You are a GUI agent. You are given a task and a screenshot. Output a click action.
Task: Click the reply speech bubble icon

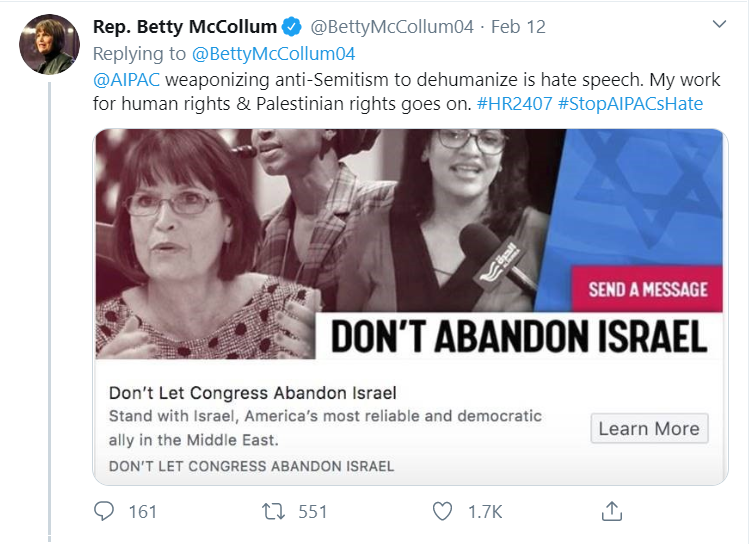coord(104,511)
